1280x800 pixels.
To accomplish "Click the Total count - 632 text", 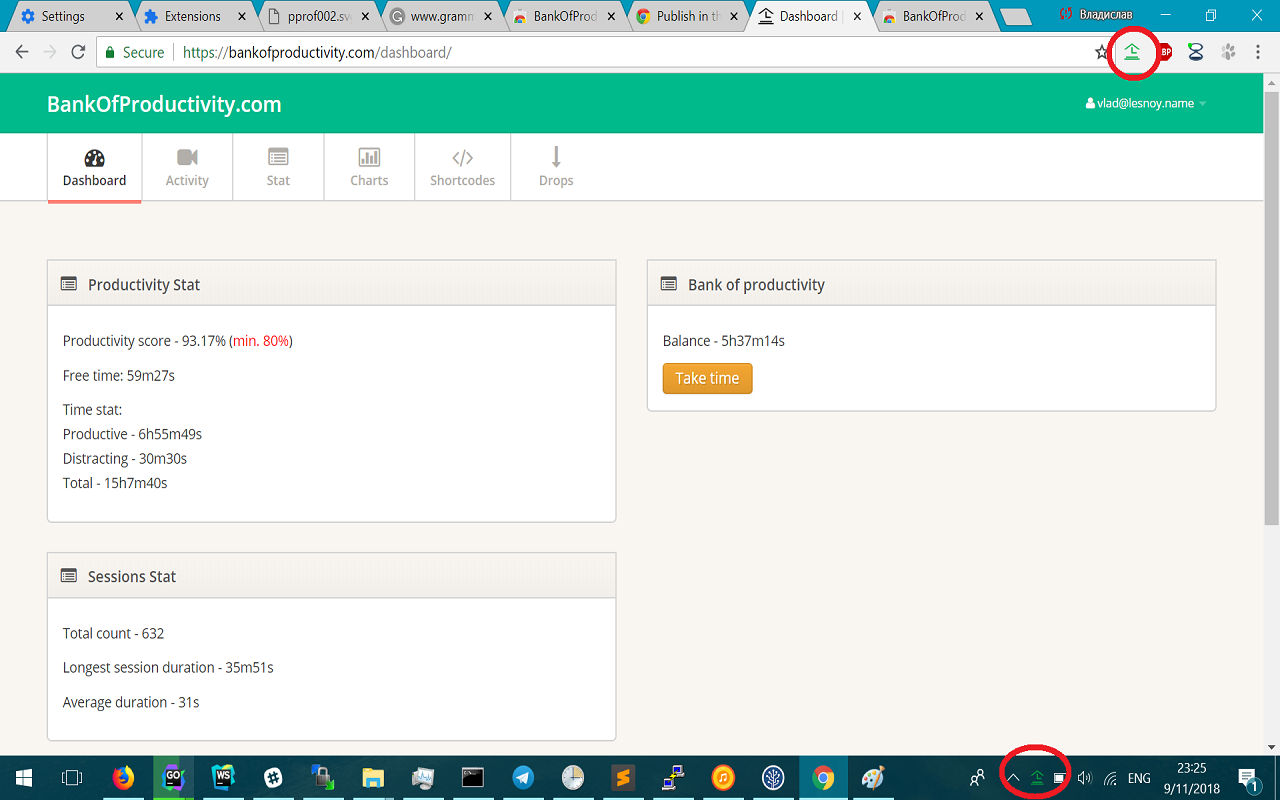I will pos(113,633).
